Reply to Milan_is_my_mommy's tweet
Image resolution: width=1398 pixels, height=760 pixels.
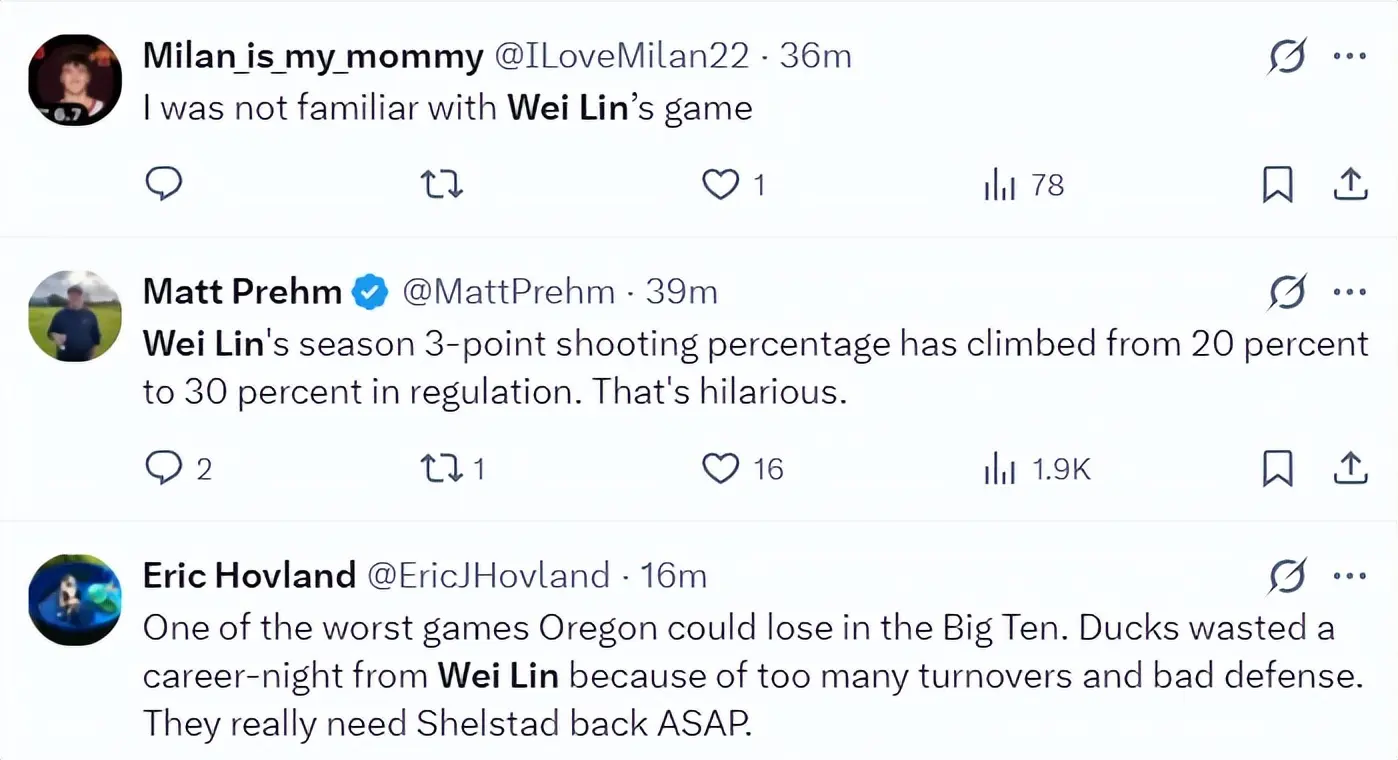pyautogui.click(x=164, y=184)
